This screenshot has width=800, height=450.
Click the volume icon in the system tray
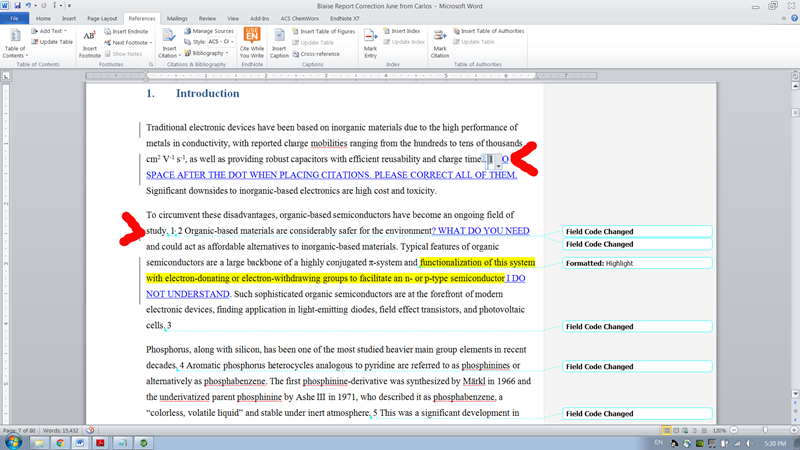point(748,443)
